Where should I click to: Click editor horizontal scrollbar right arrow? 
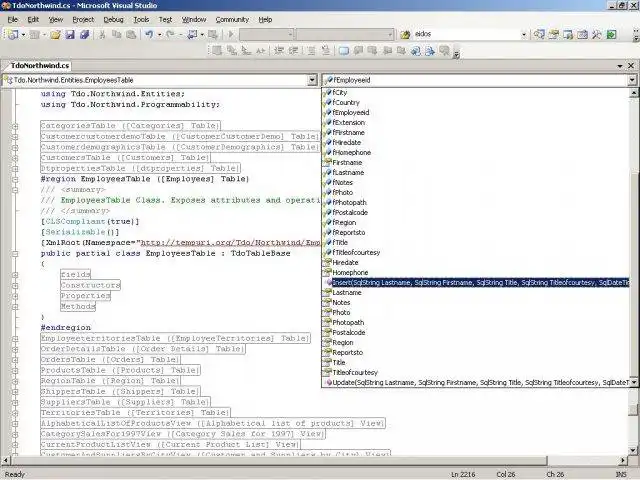coord(623,460)
